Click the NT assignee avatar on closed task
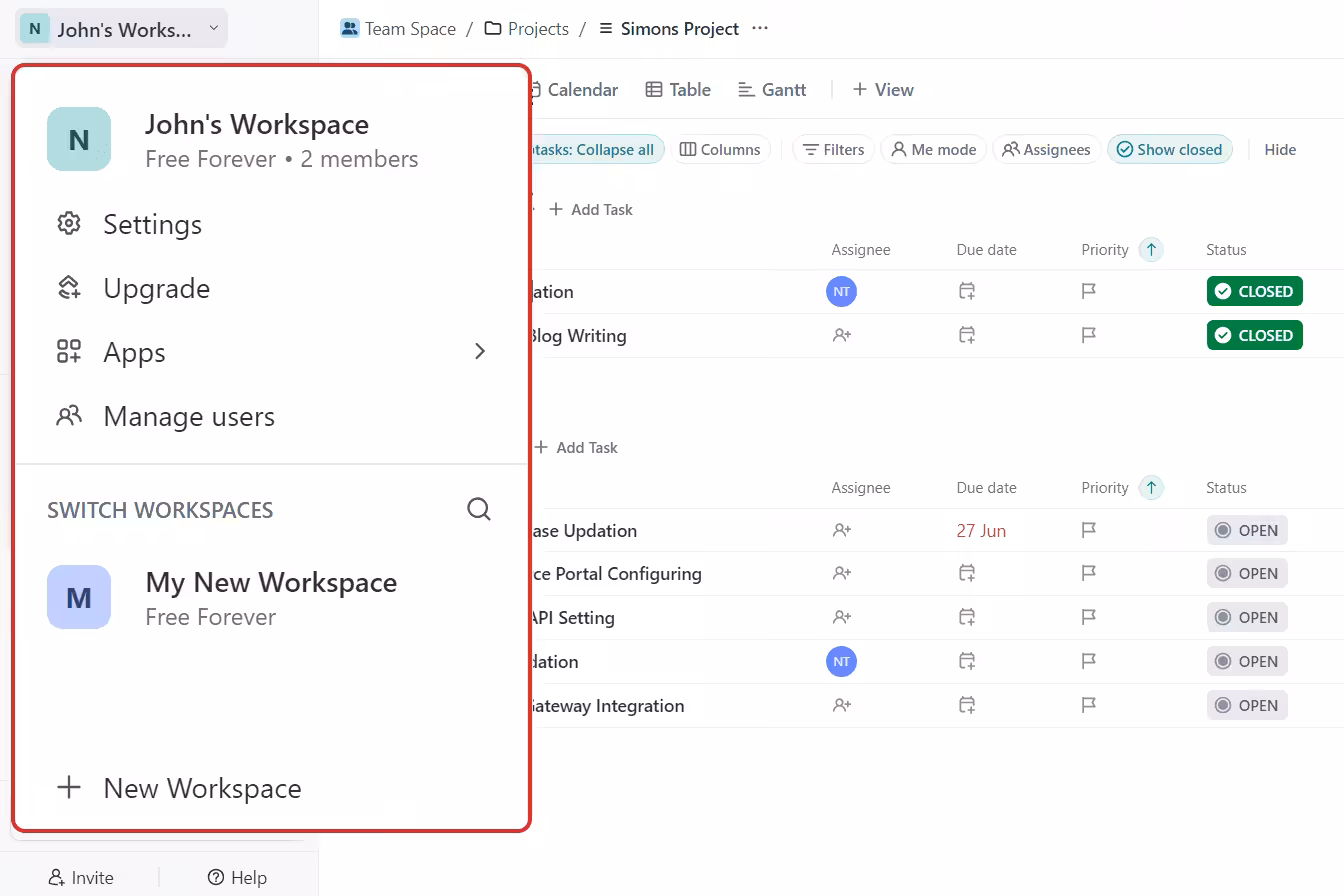This screenshot has height=896, width=1344. [x=842, y=292]
